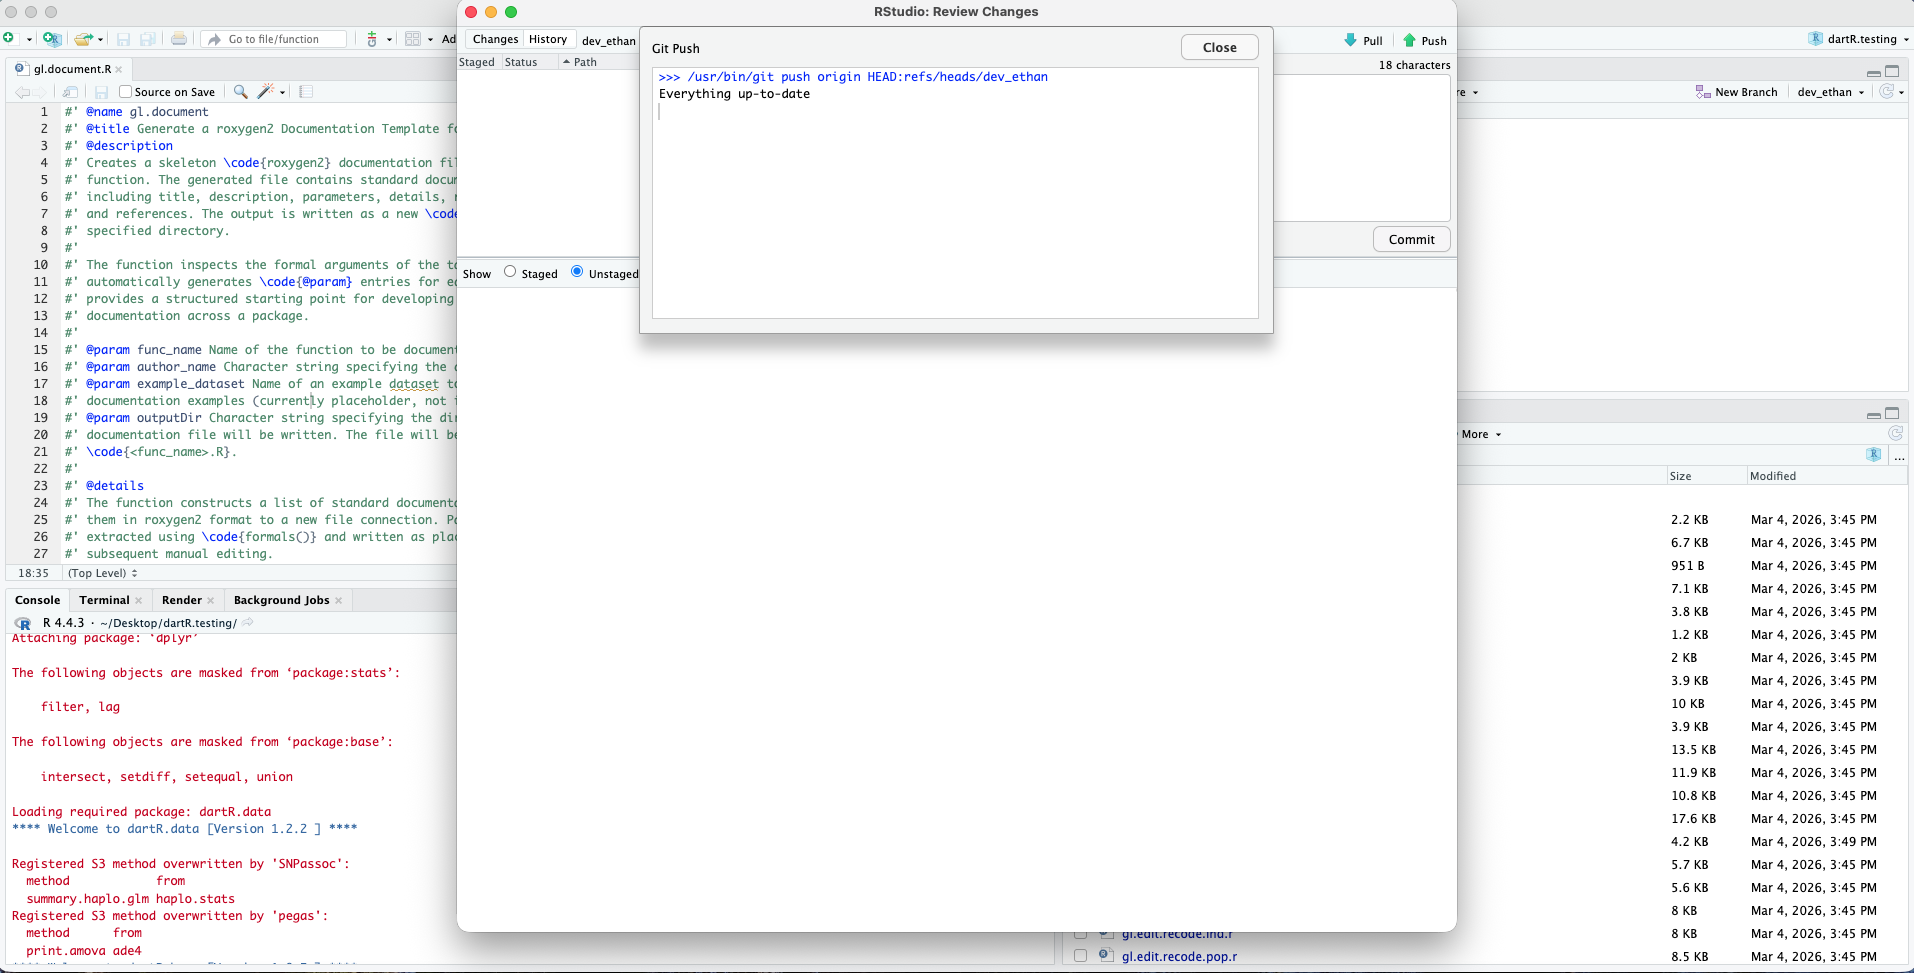Click the code tools magic wand icon
The image size is (1914, 973).
click(266, 91)
